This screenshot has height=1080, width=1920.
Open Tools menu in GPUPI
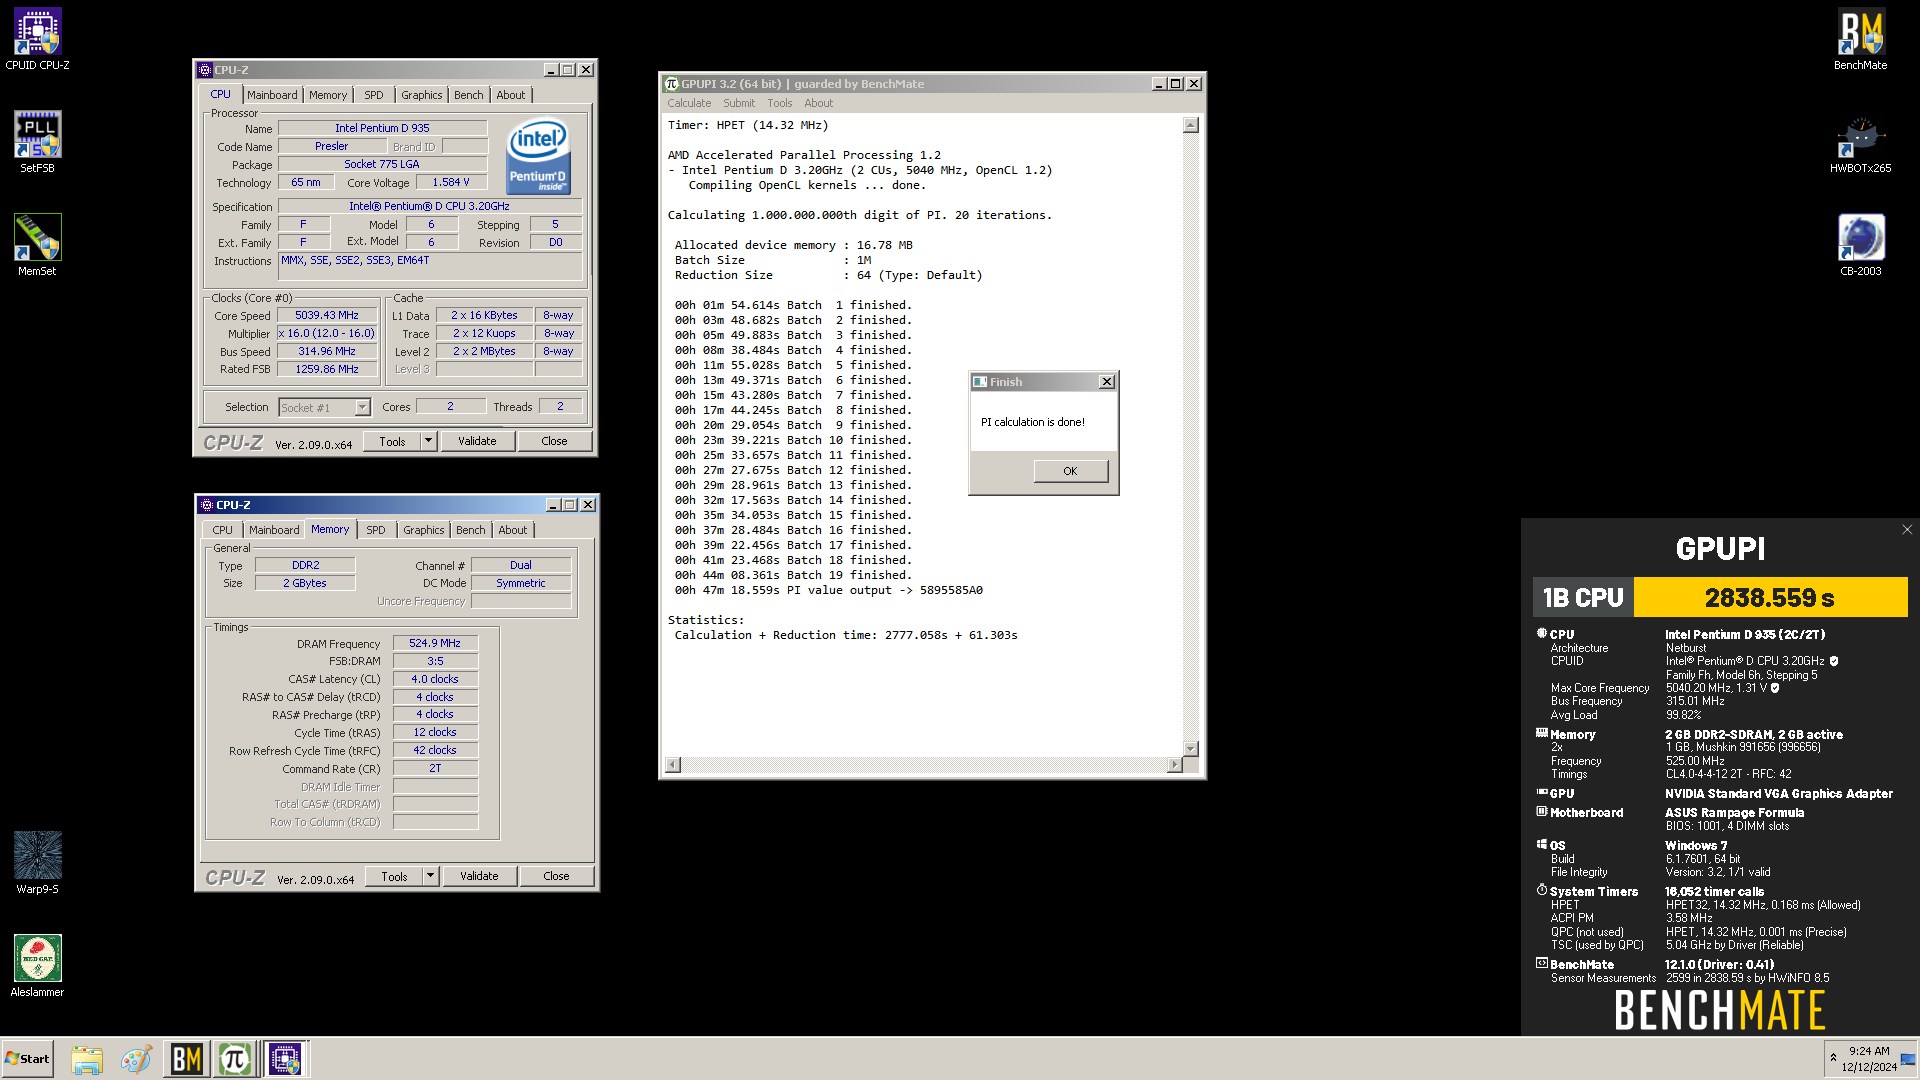[x=779, y=103]
